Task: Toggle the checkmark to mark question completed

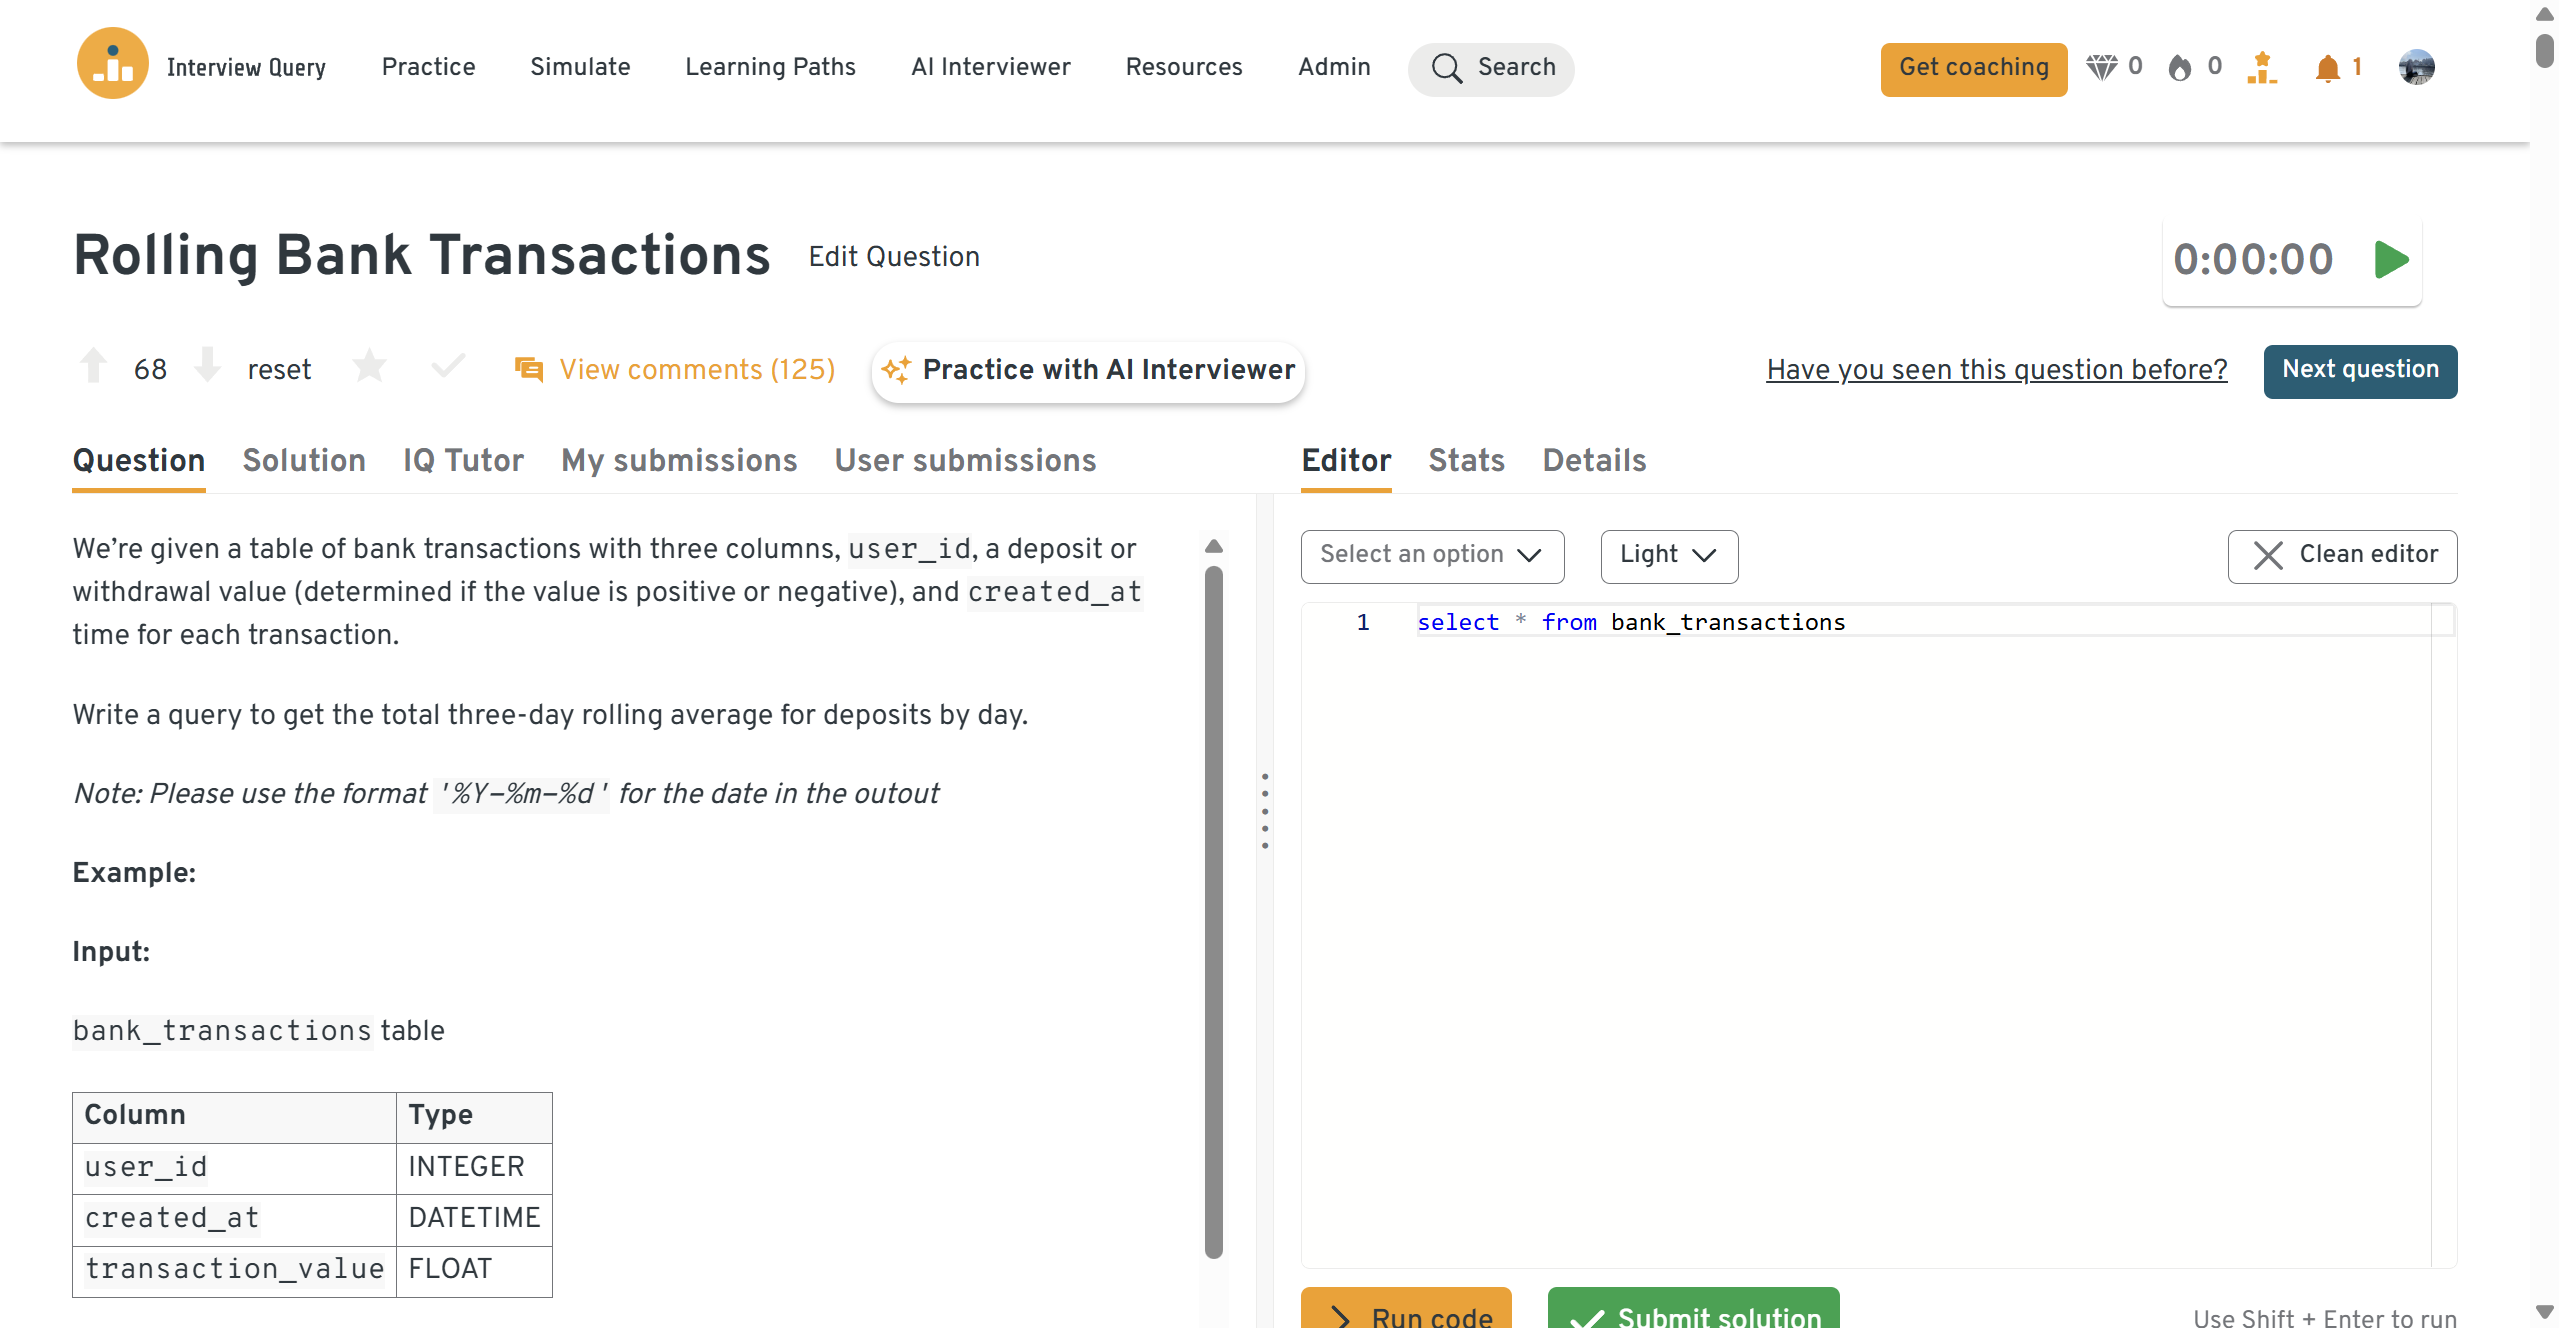Action: (x=448, y=367)
